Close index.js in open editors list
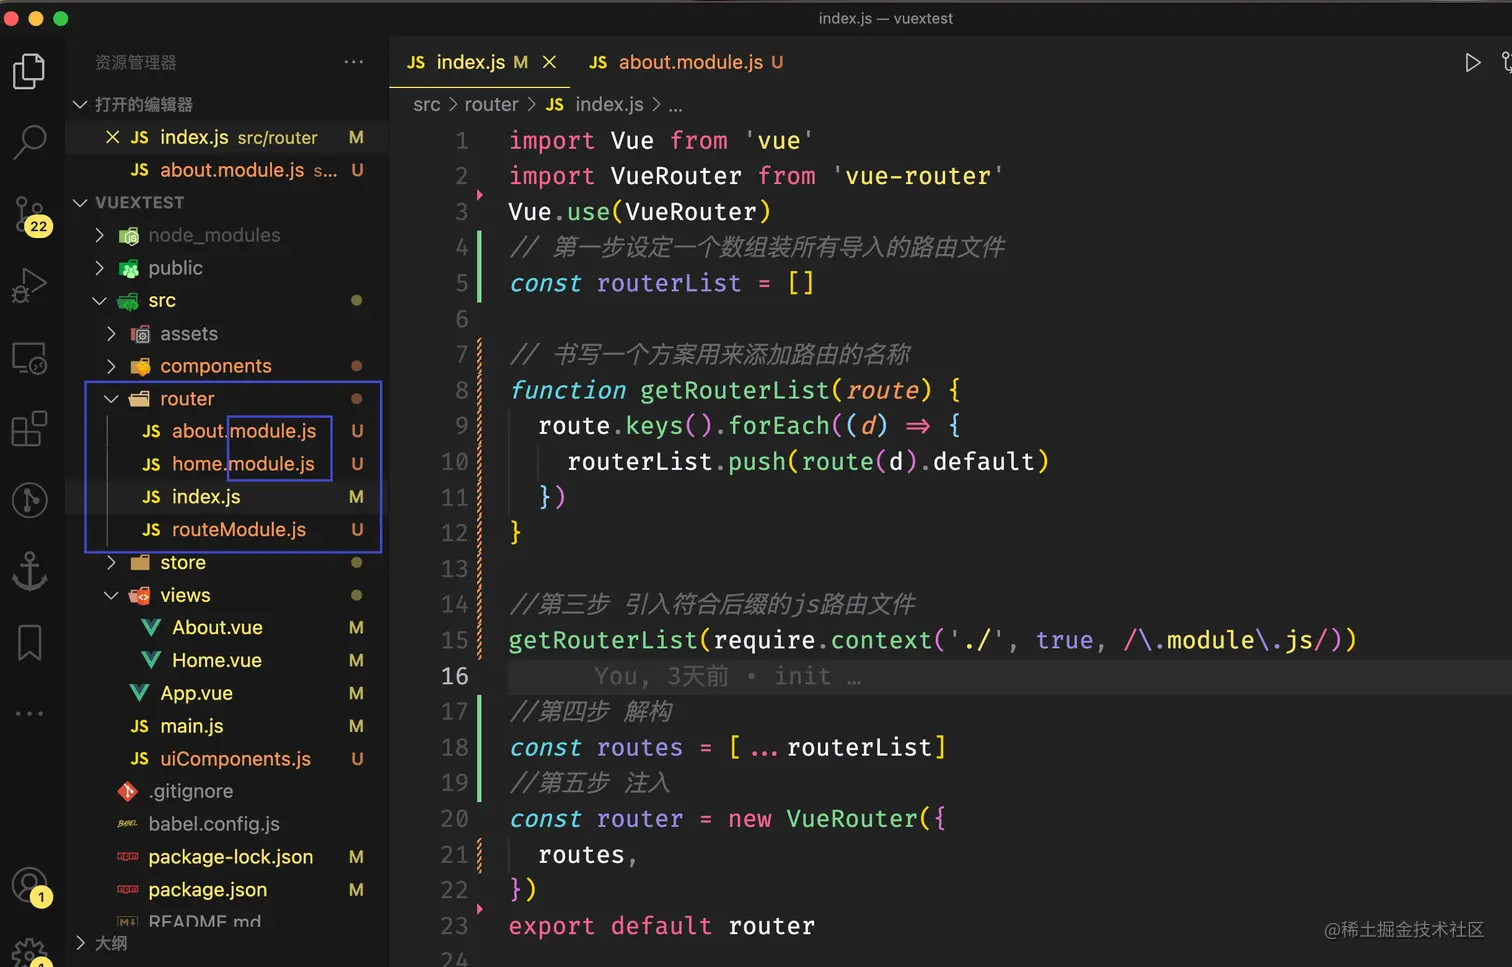The image size is (1512, 967). (x=112, y=137)
